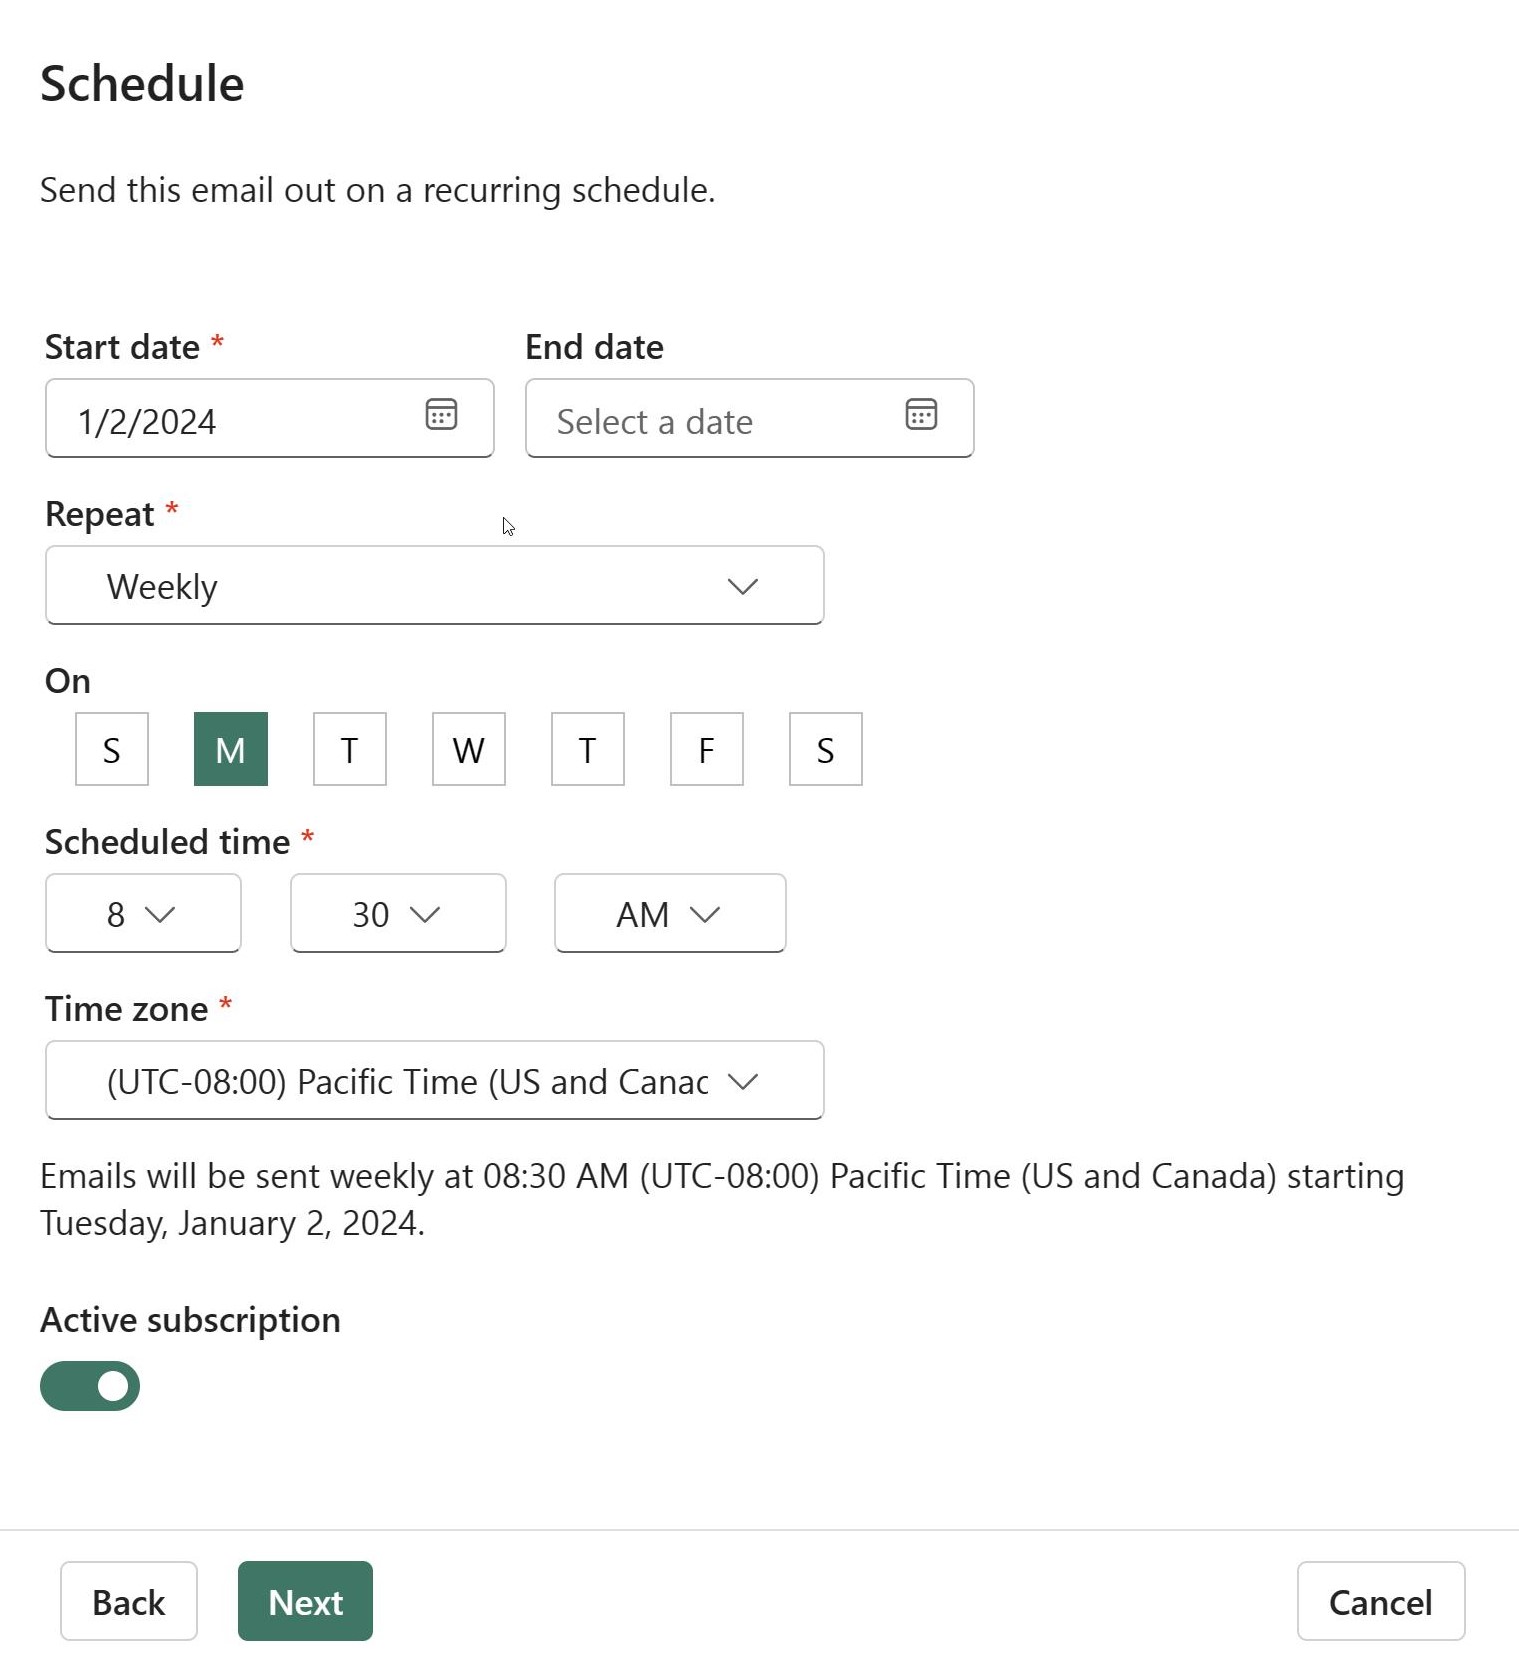Open the Time zone dropdown
The height and width of the screenshot is (1661, 1519).
[433, 1080]
